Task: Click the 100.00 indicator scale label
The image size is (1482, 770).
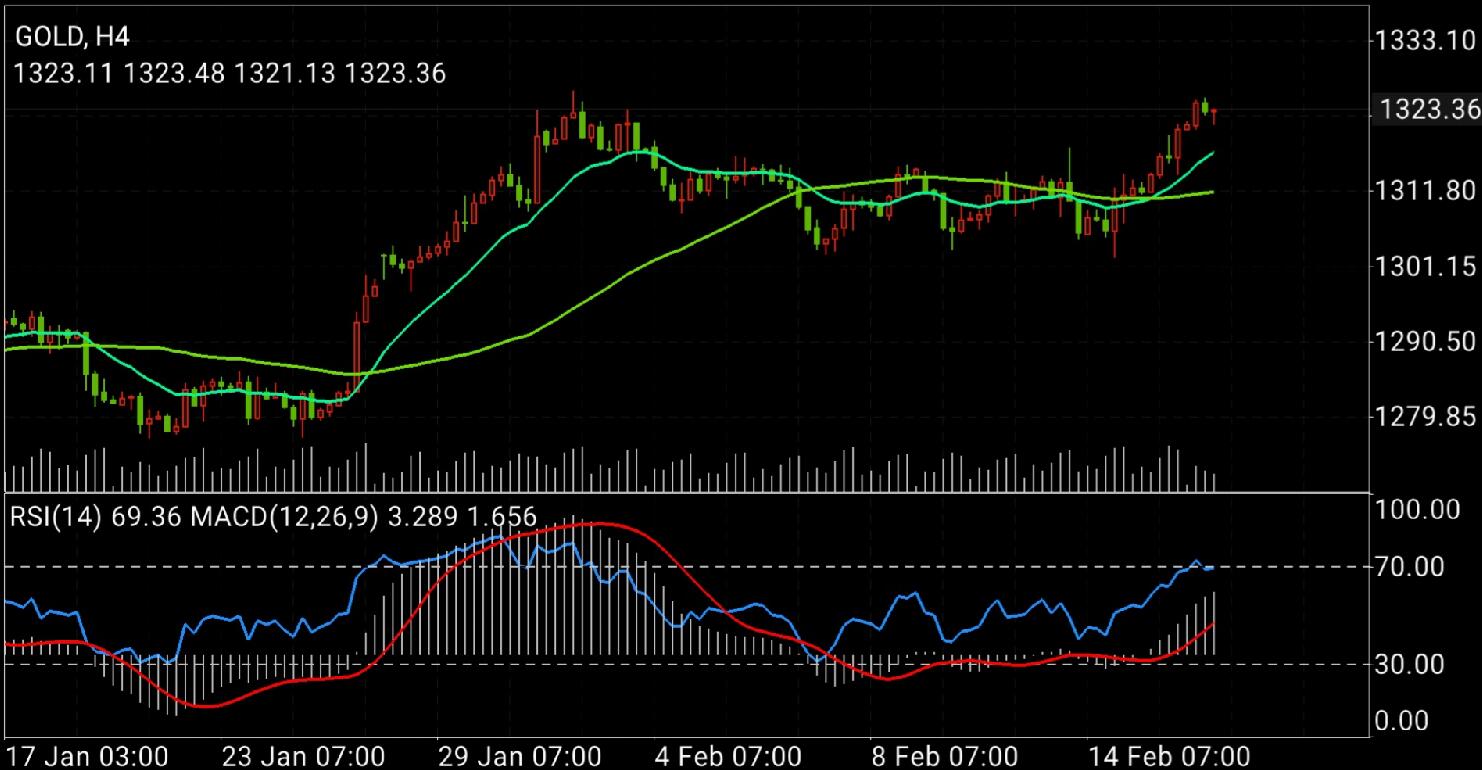Action: pyautogui.click(x=1418, y=511)
